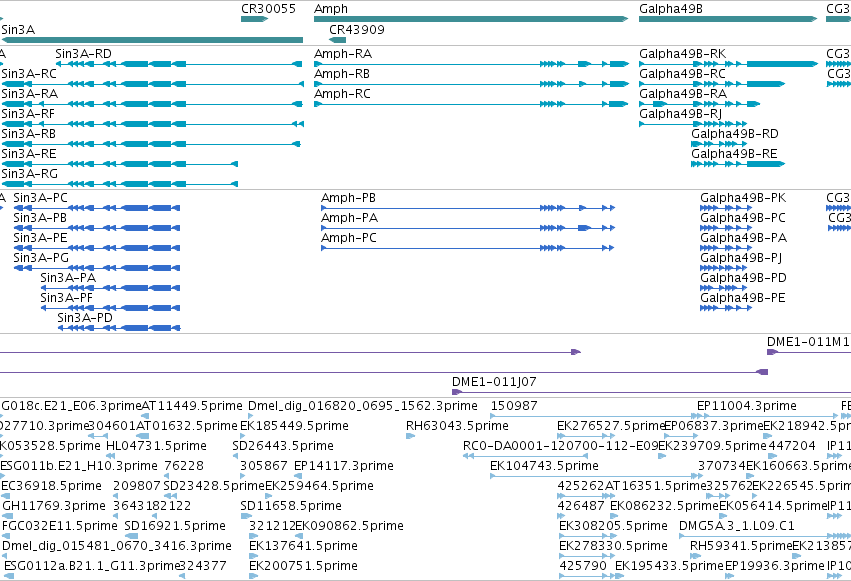851x581 pixels.
Task: Select the Amph-PC protein label
Action: (349, 238)
